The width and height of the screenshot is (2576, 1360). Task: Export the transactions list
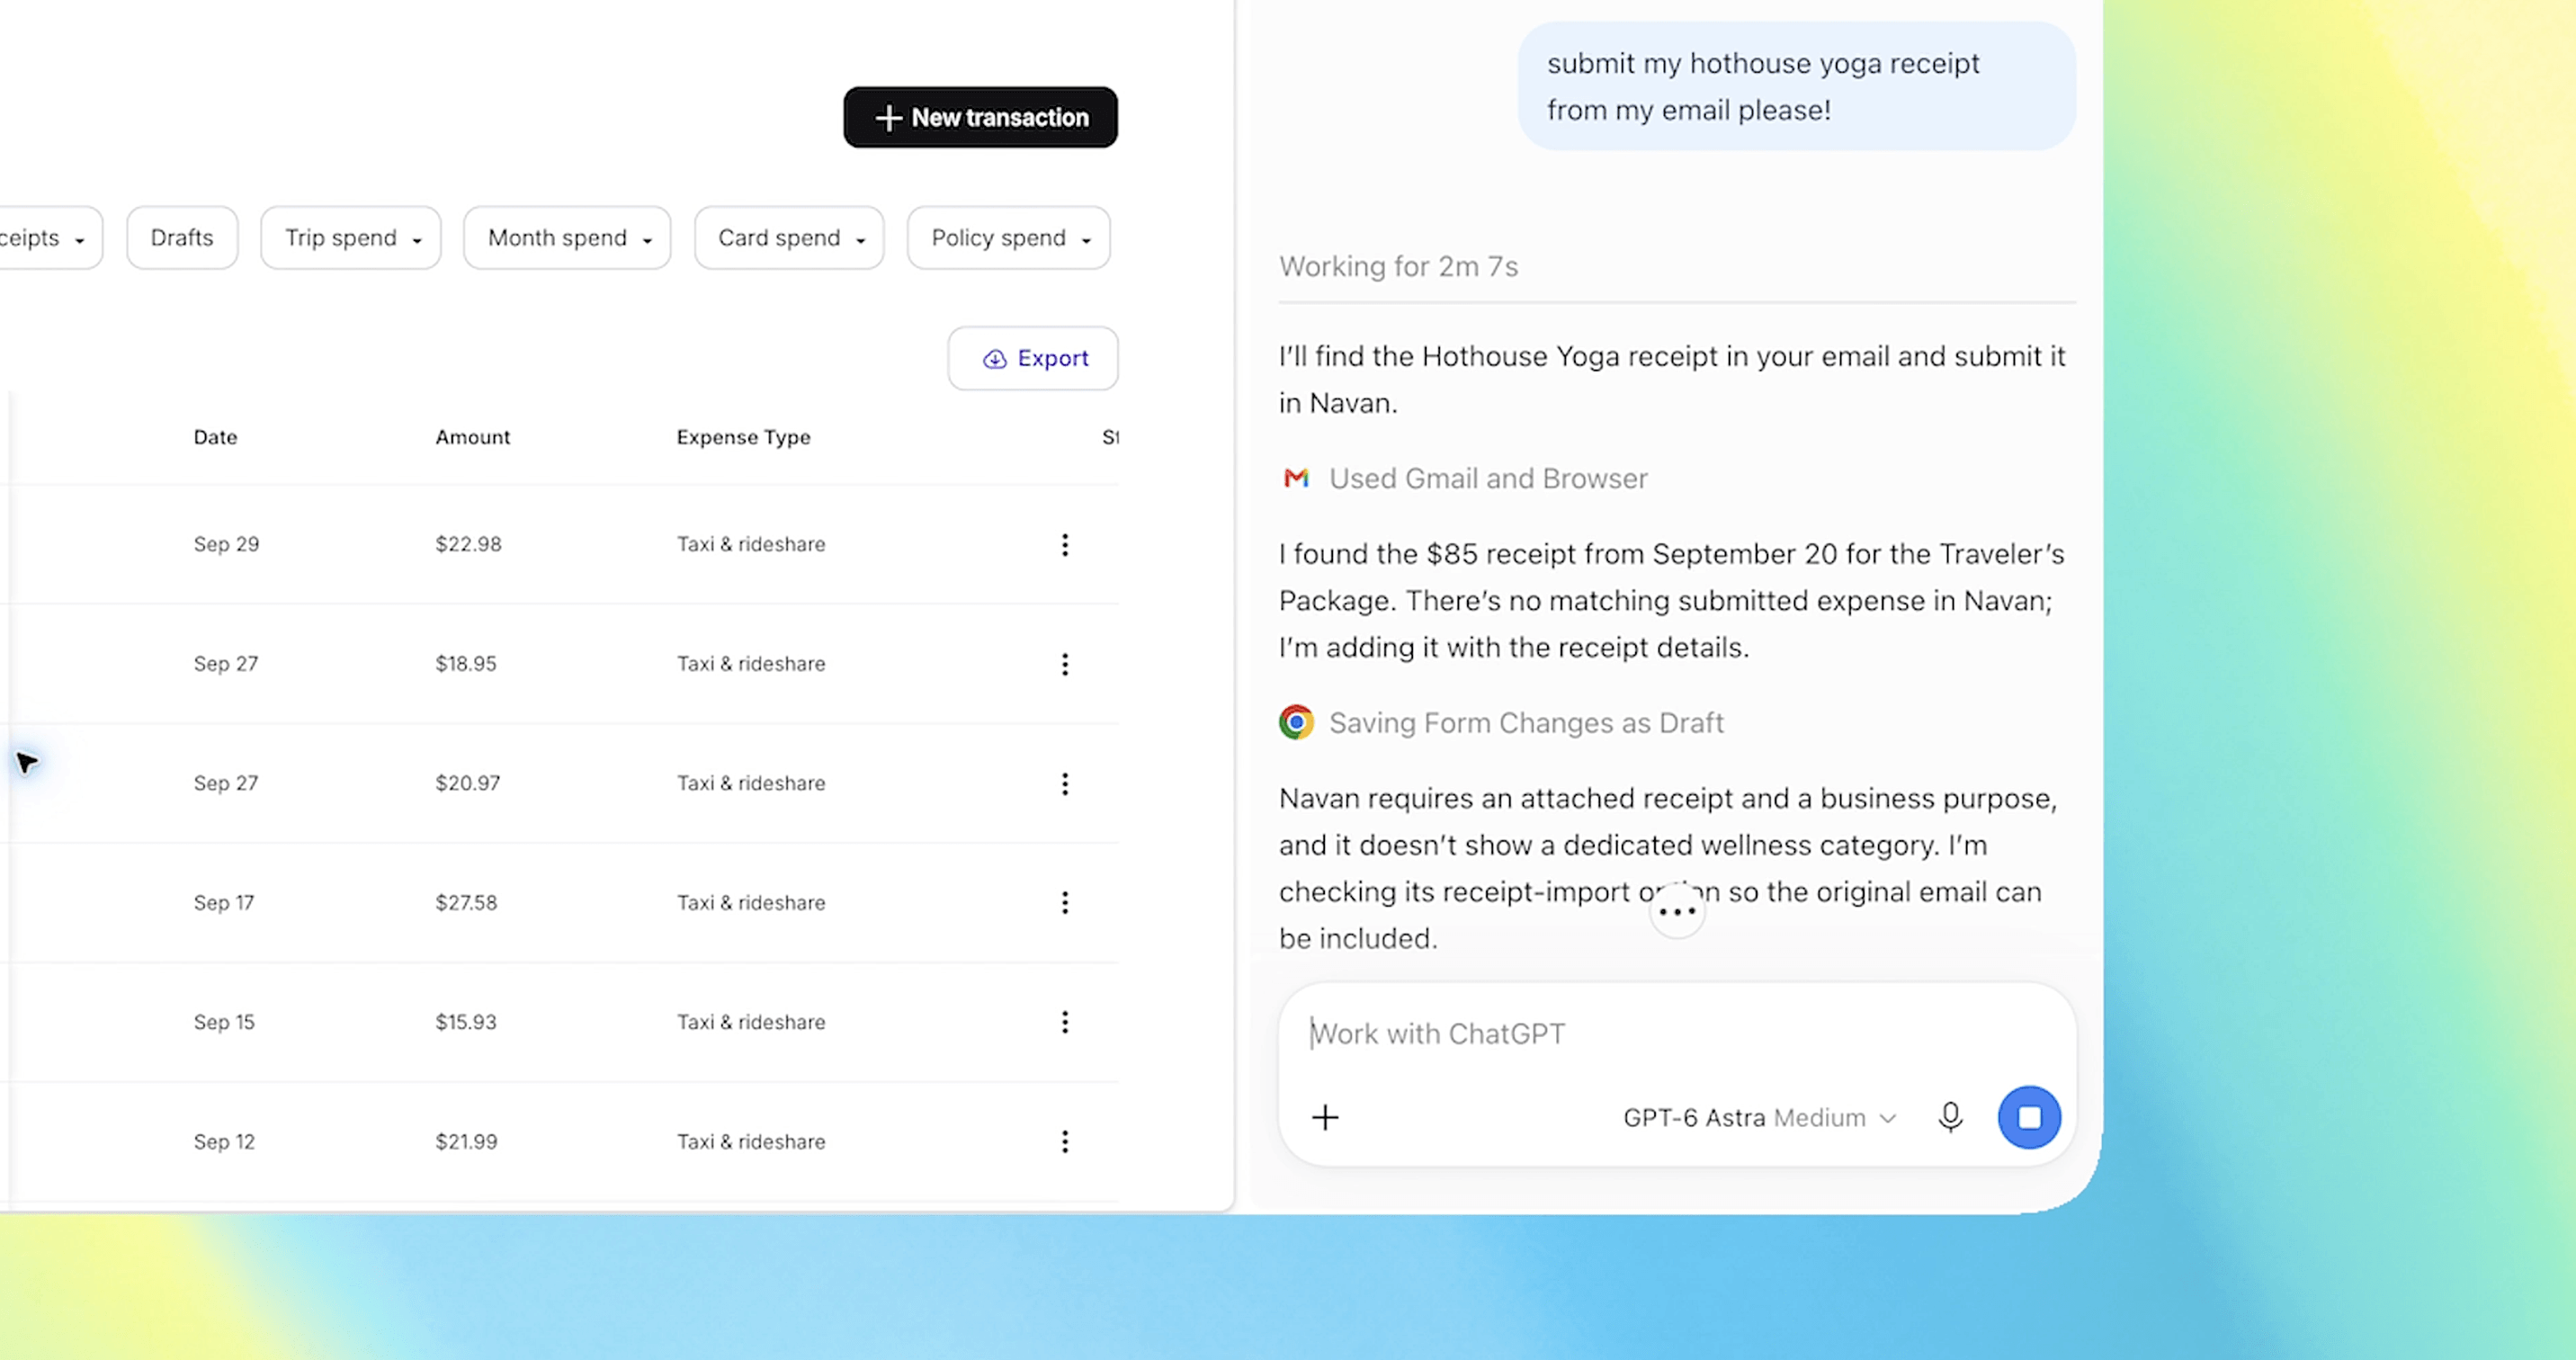pos(1033,358)
